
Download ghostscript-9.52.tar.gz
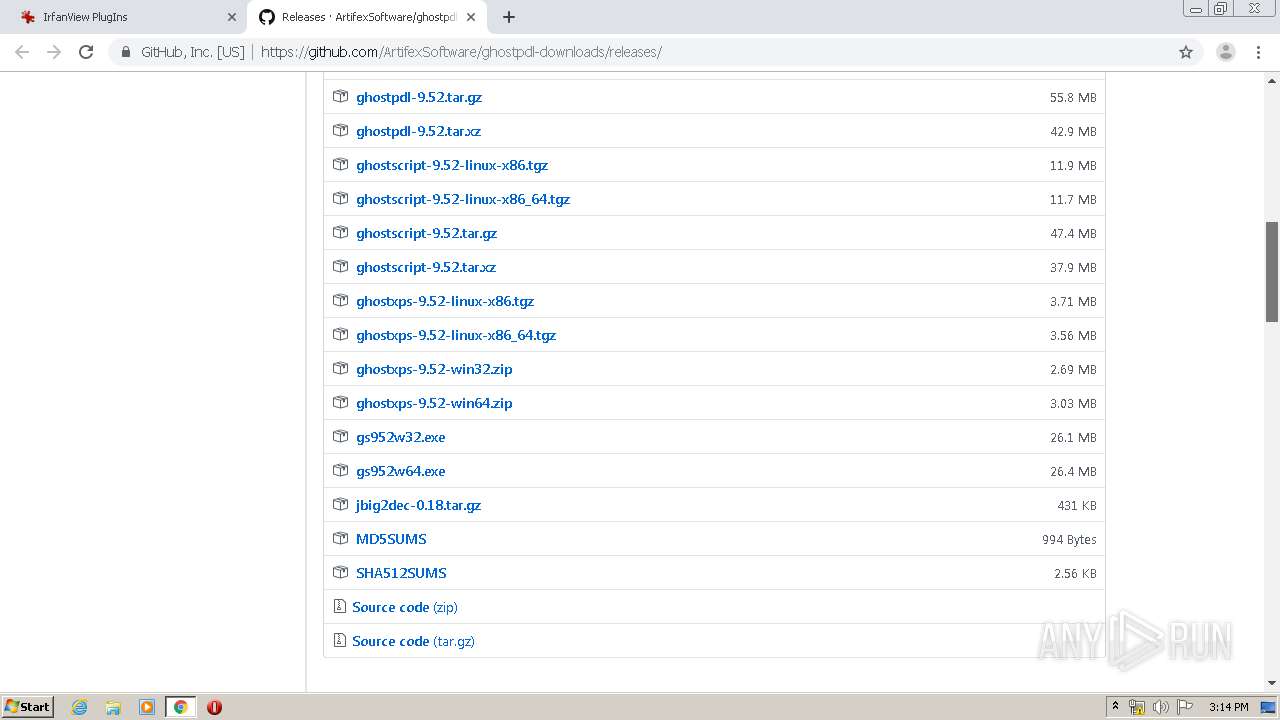pyautogui.click(x=426, y=233)
